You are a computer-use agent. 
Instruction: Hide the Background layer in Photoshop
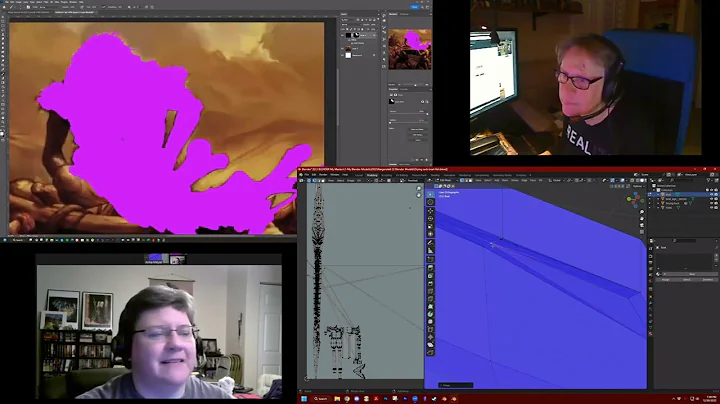(x=342, y=55)
